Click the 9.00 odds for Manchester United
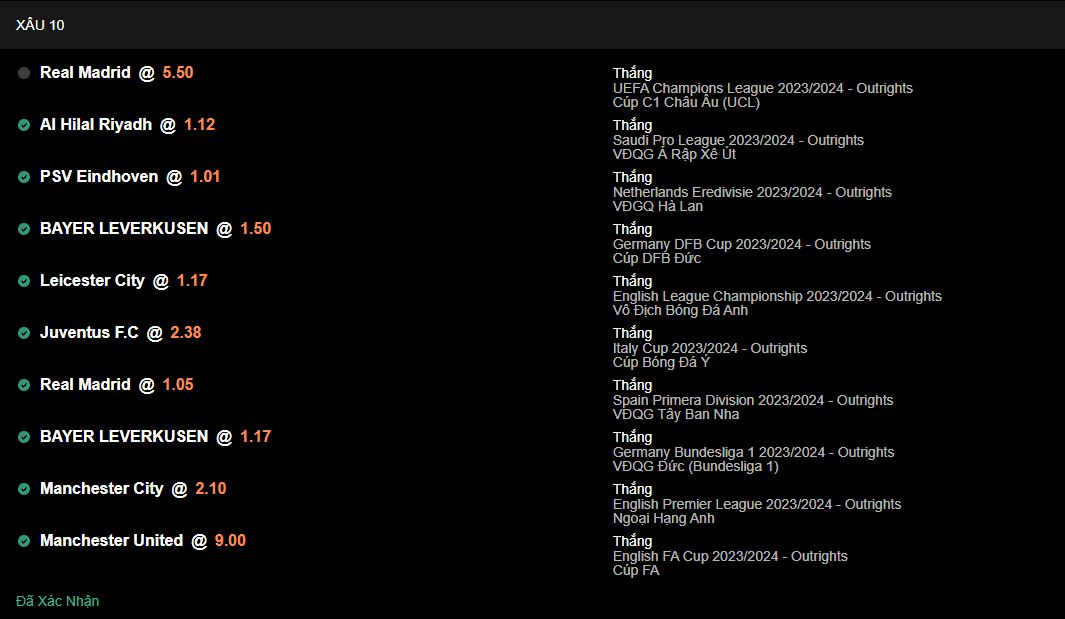Viewport: 1065px width, 619px height. [230, 541]
